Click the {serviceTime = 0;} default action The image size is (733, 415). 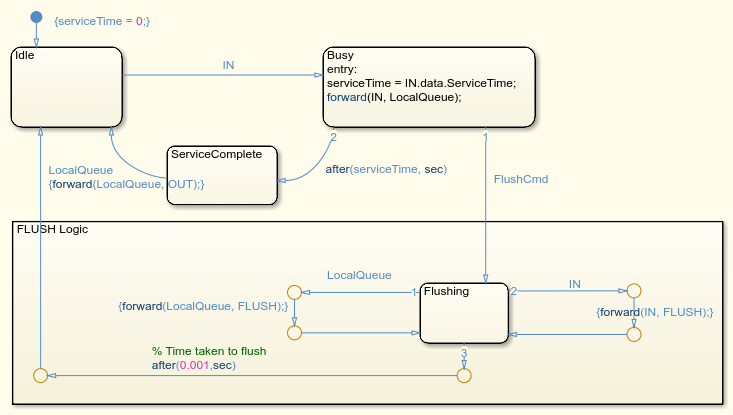pyautogui.click(x=102, y=21)
